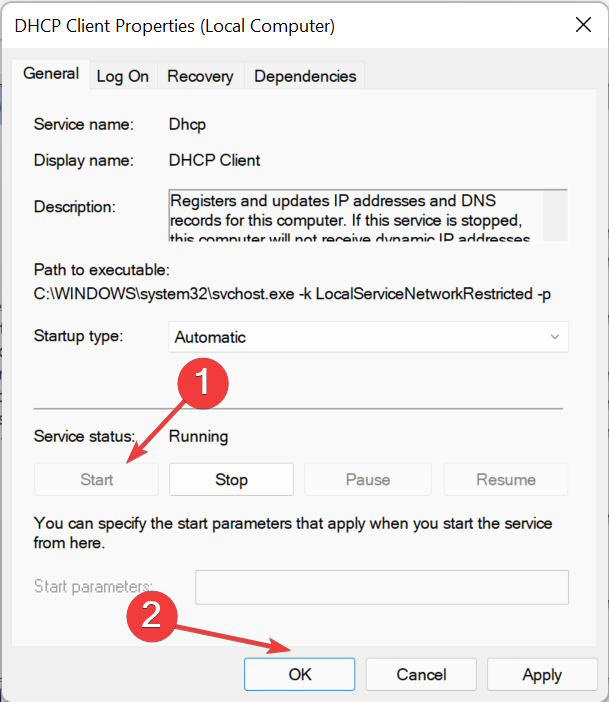This screenshot has height=702, width=609.
Task: Switch to the General tab
Action: coord(51,74)
